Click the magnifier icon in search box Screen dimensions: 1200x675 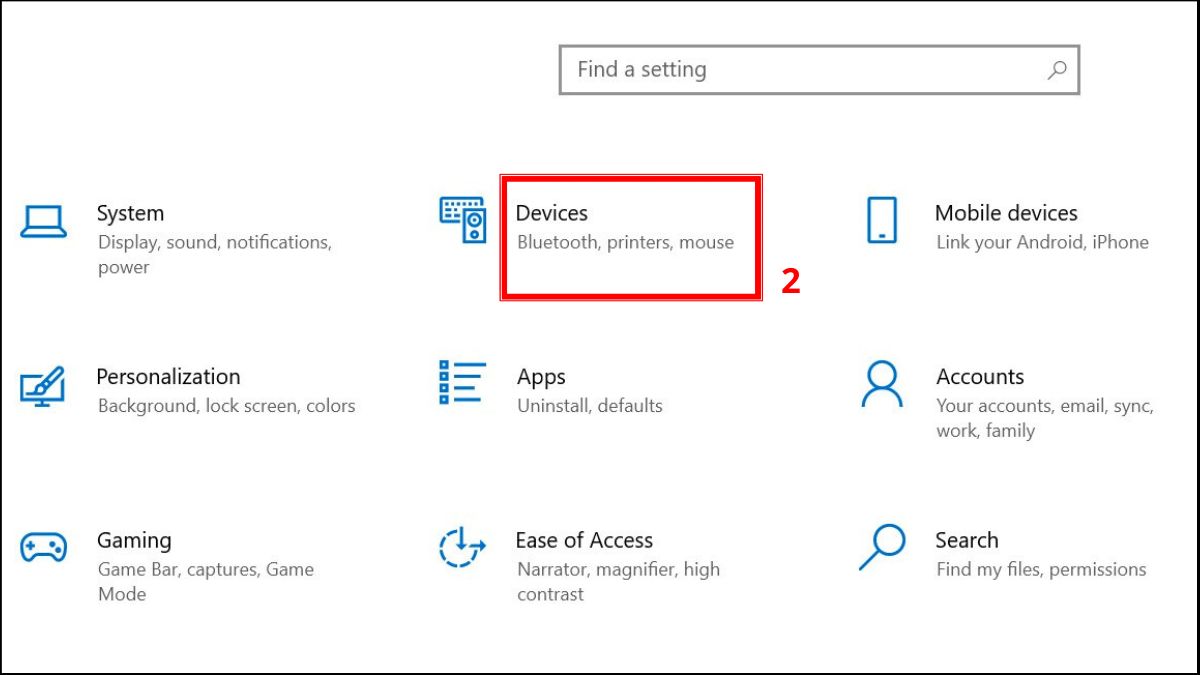[1057, 70]
